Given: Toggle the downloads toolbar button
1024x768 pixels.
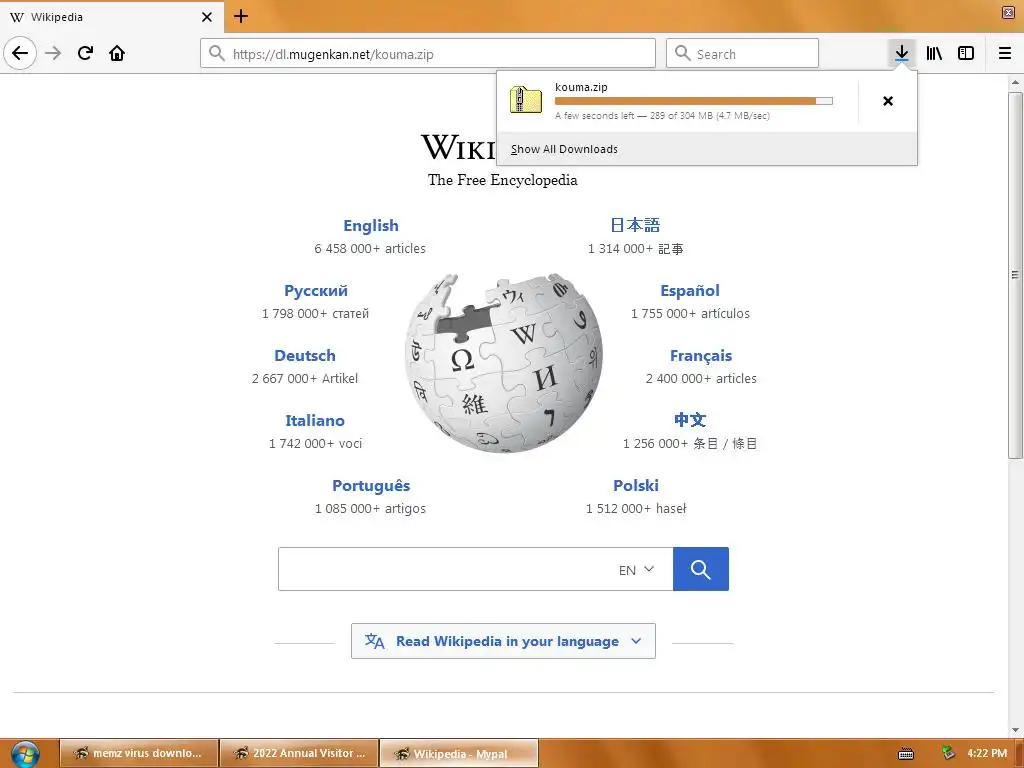Looking at the screenshot, I should point(902,53).
